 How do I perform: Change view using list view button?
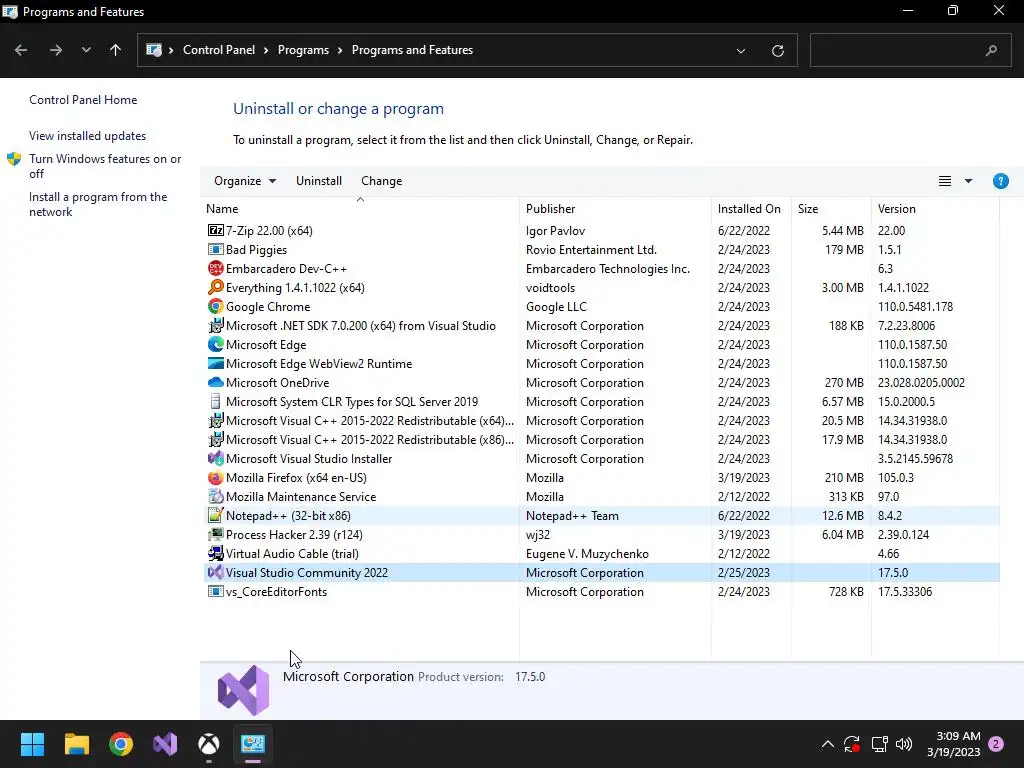[944, 181]
